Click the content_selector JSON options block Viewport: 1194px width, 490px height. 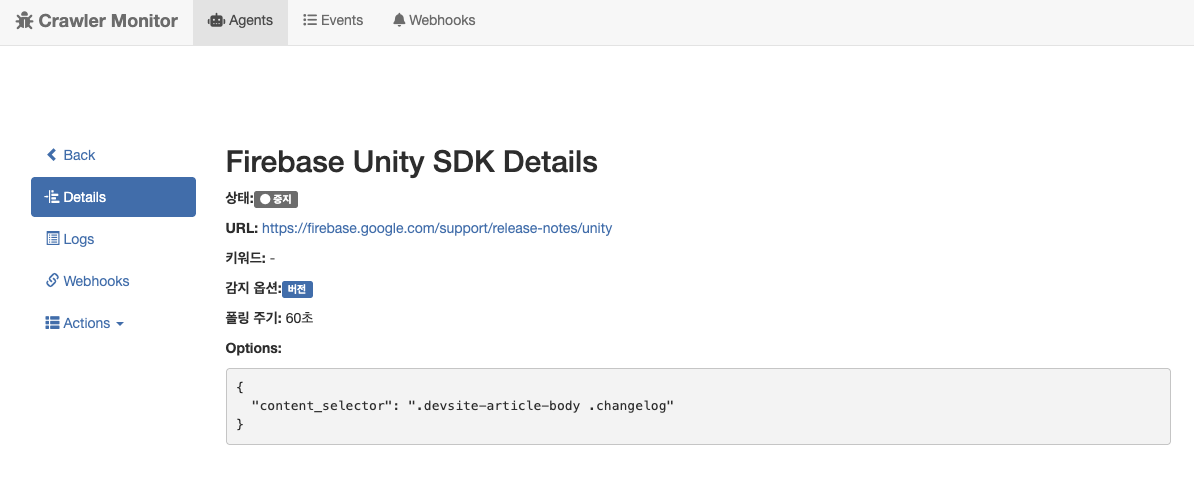(x=698, y=406)
